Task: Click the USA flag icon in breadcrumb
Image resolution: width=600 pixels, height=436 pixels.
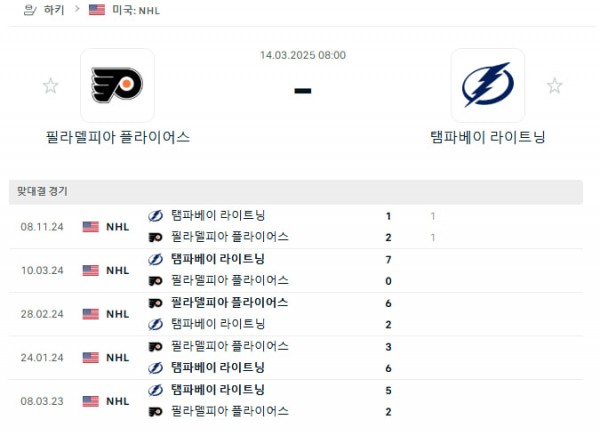Action: tap(96, 10)
